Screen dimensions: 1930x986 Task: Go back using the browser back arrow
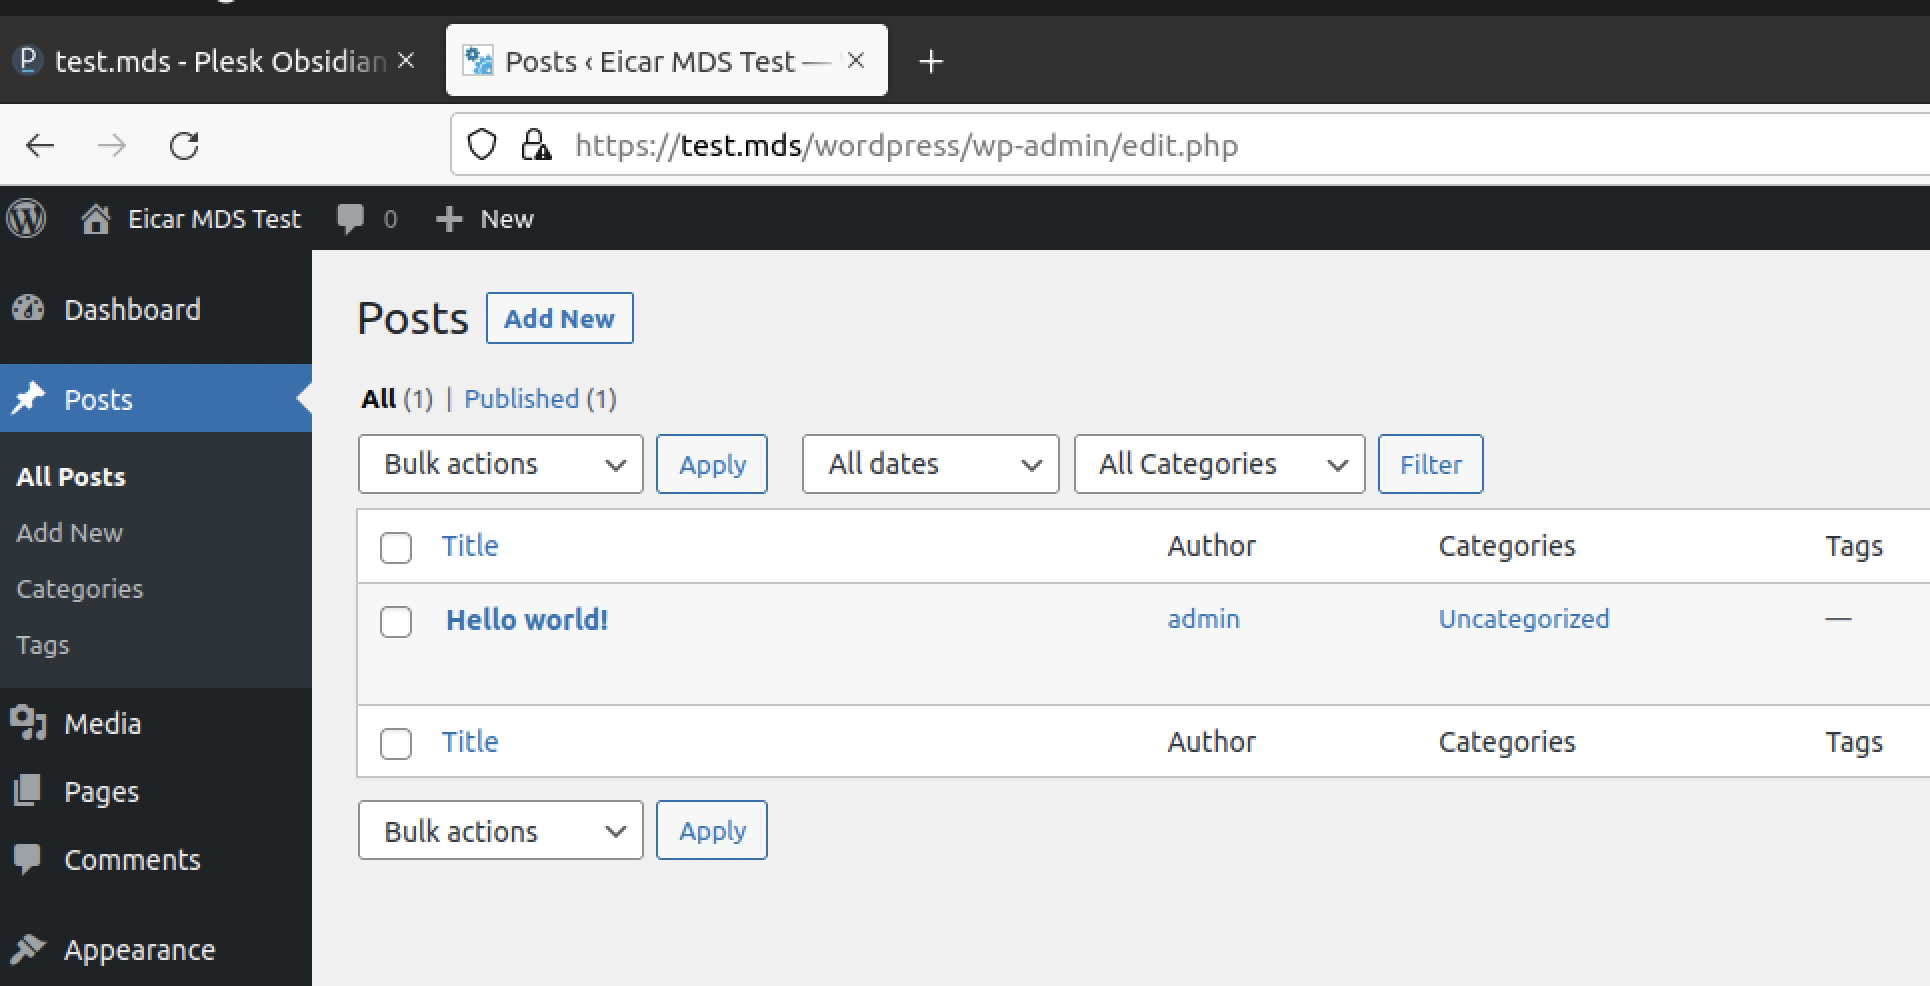(x=40, y=146)
